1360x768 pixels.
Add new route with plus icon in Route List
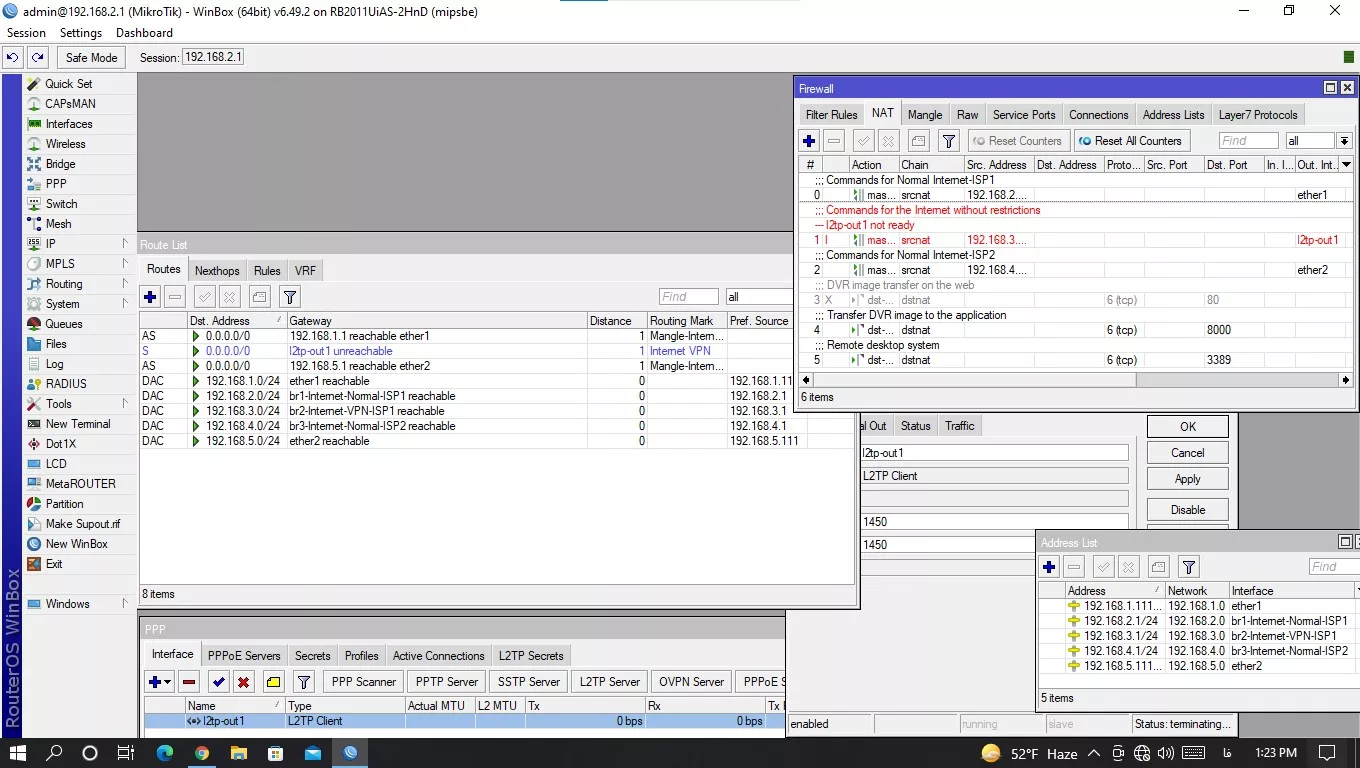pos(150,297)
